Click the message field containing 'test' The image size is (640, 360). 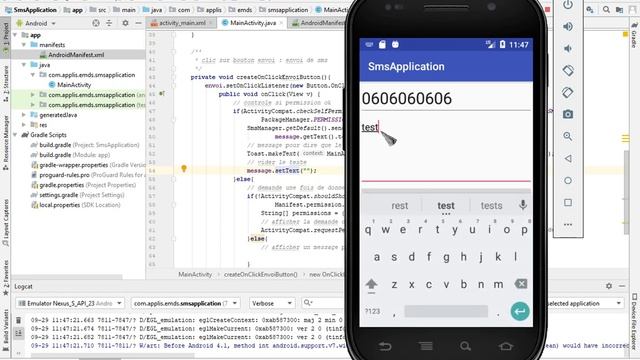coord(446,150)
